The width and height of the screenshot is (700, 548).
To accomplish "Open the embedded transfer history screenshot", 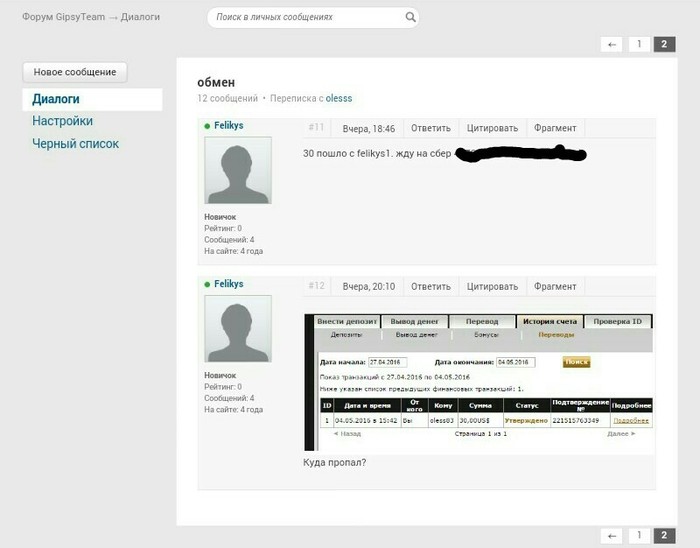I will [x=479, y=382].
